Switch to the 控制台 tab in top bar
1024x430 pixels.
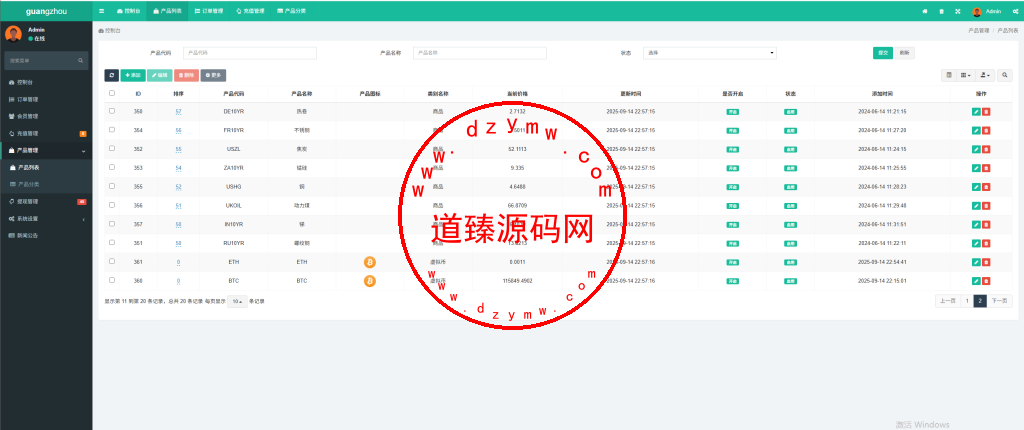128,11
